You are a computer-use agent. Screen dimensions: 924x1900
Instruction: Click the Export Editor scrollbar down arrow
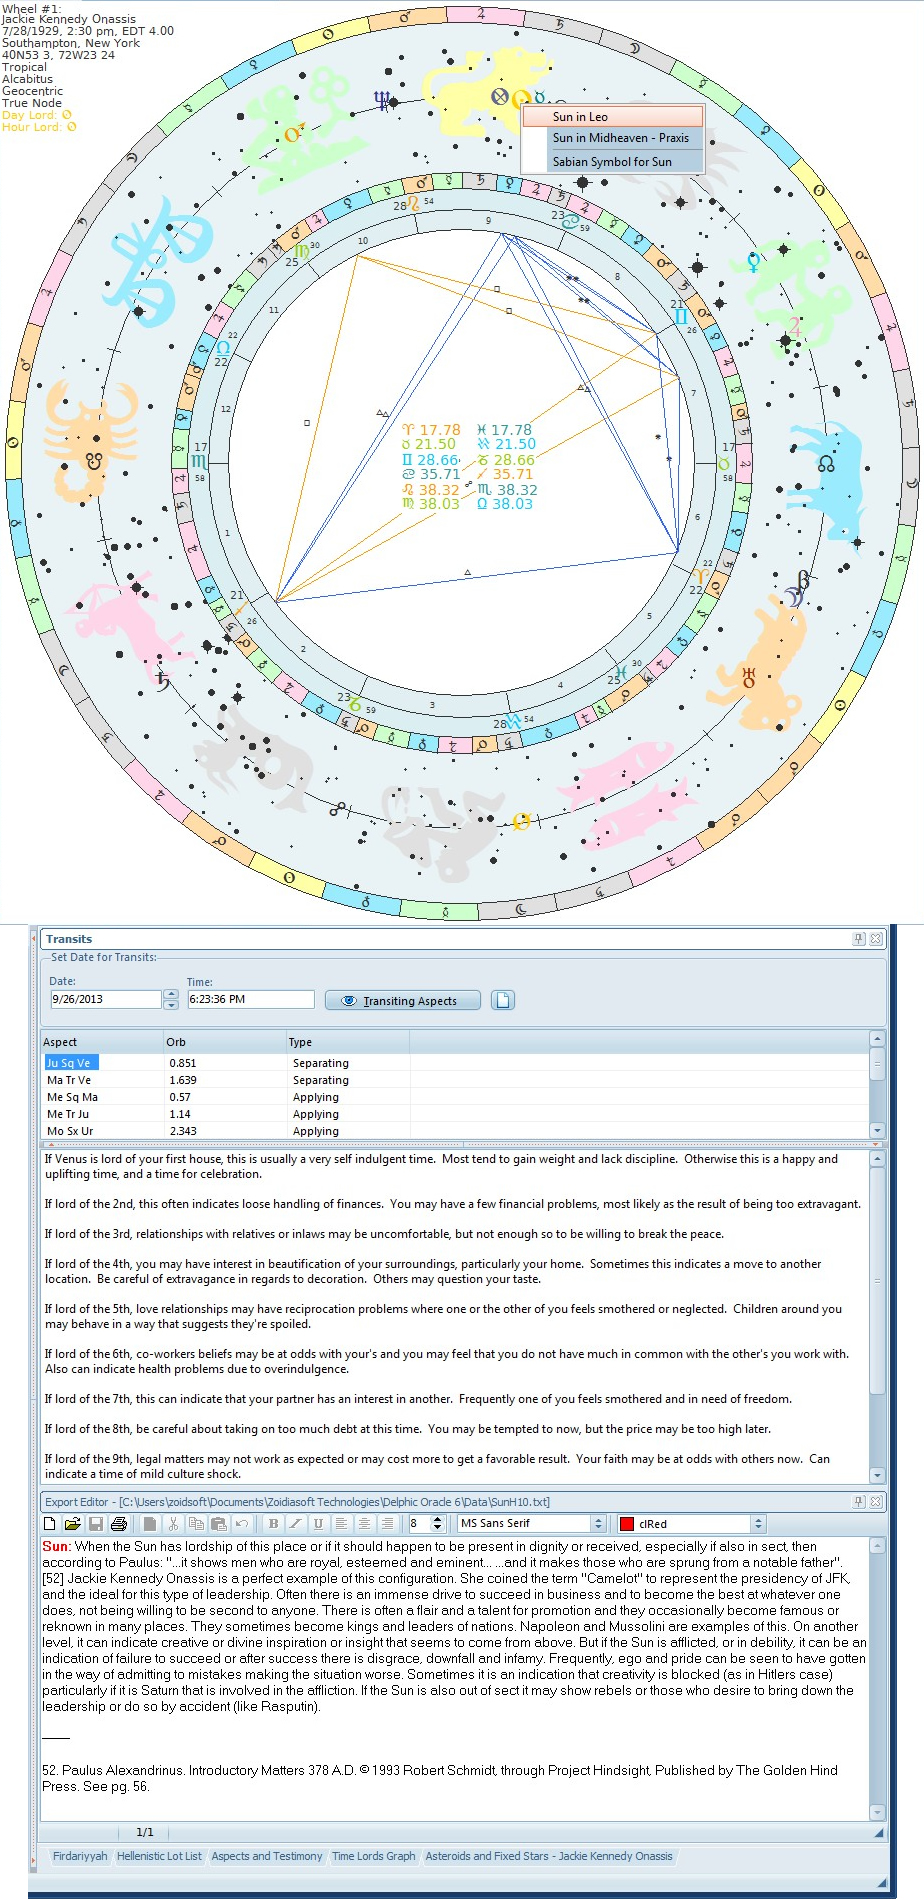click(x=878, y=1813)
